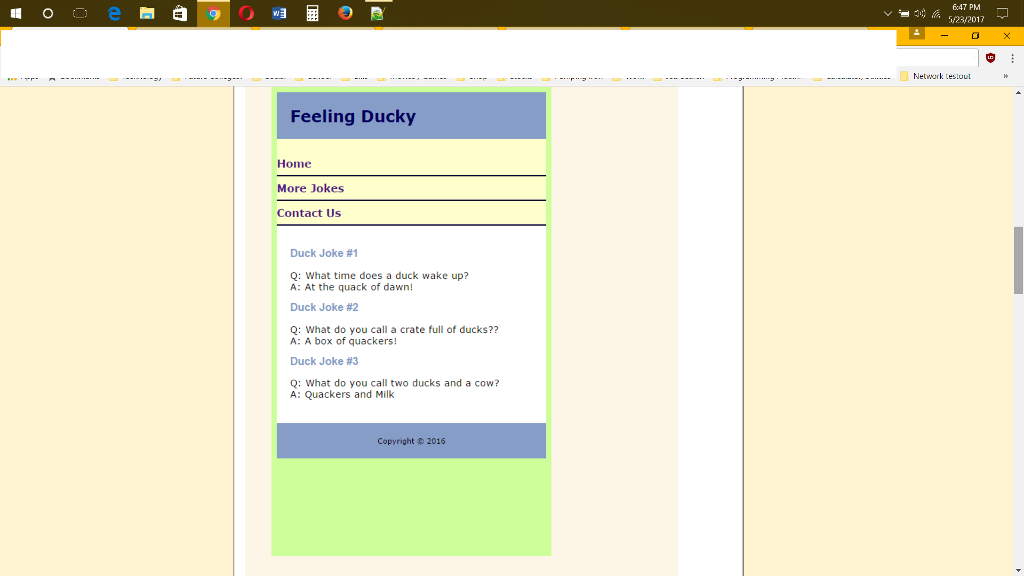The width and height of the screenshot is (1024, 576).
Task: Open the Contact Us link
Action: click(x=309, y=212)
